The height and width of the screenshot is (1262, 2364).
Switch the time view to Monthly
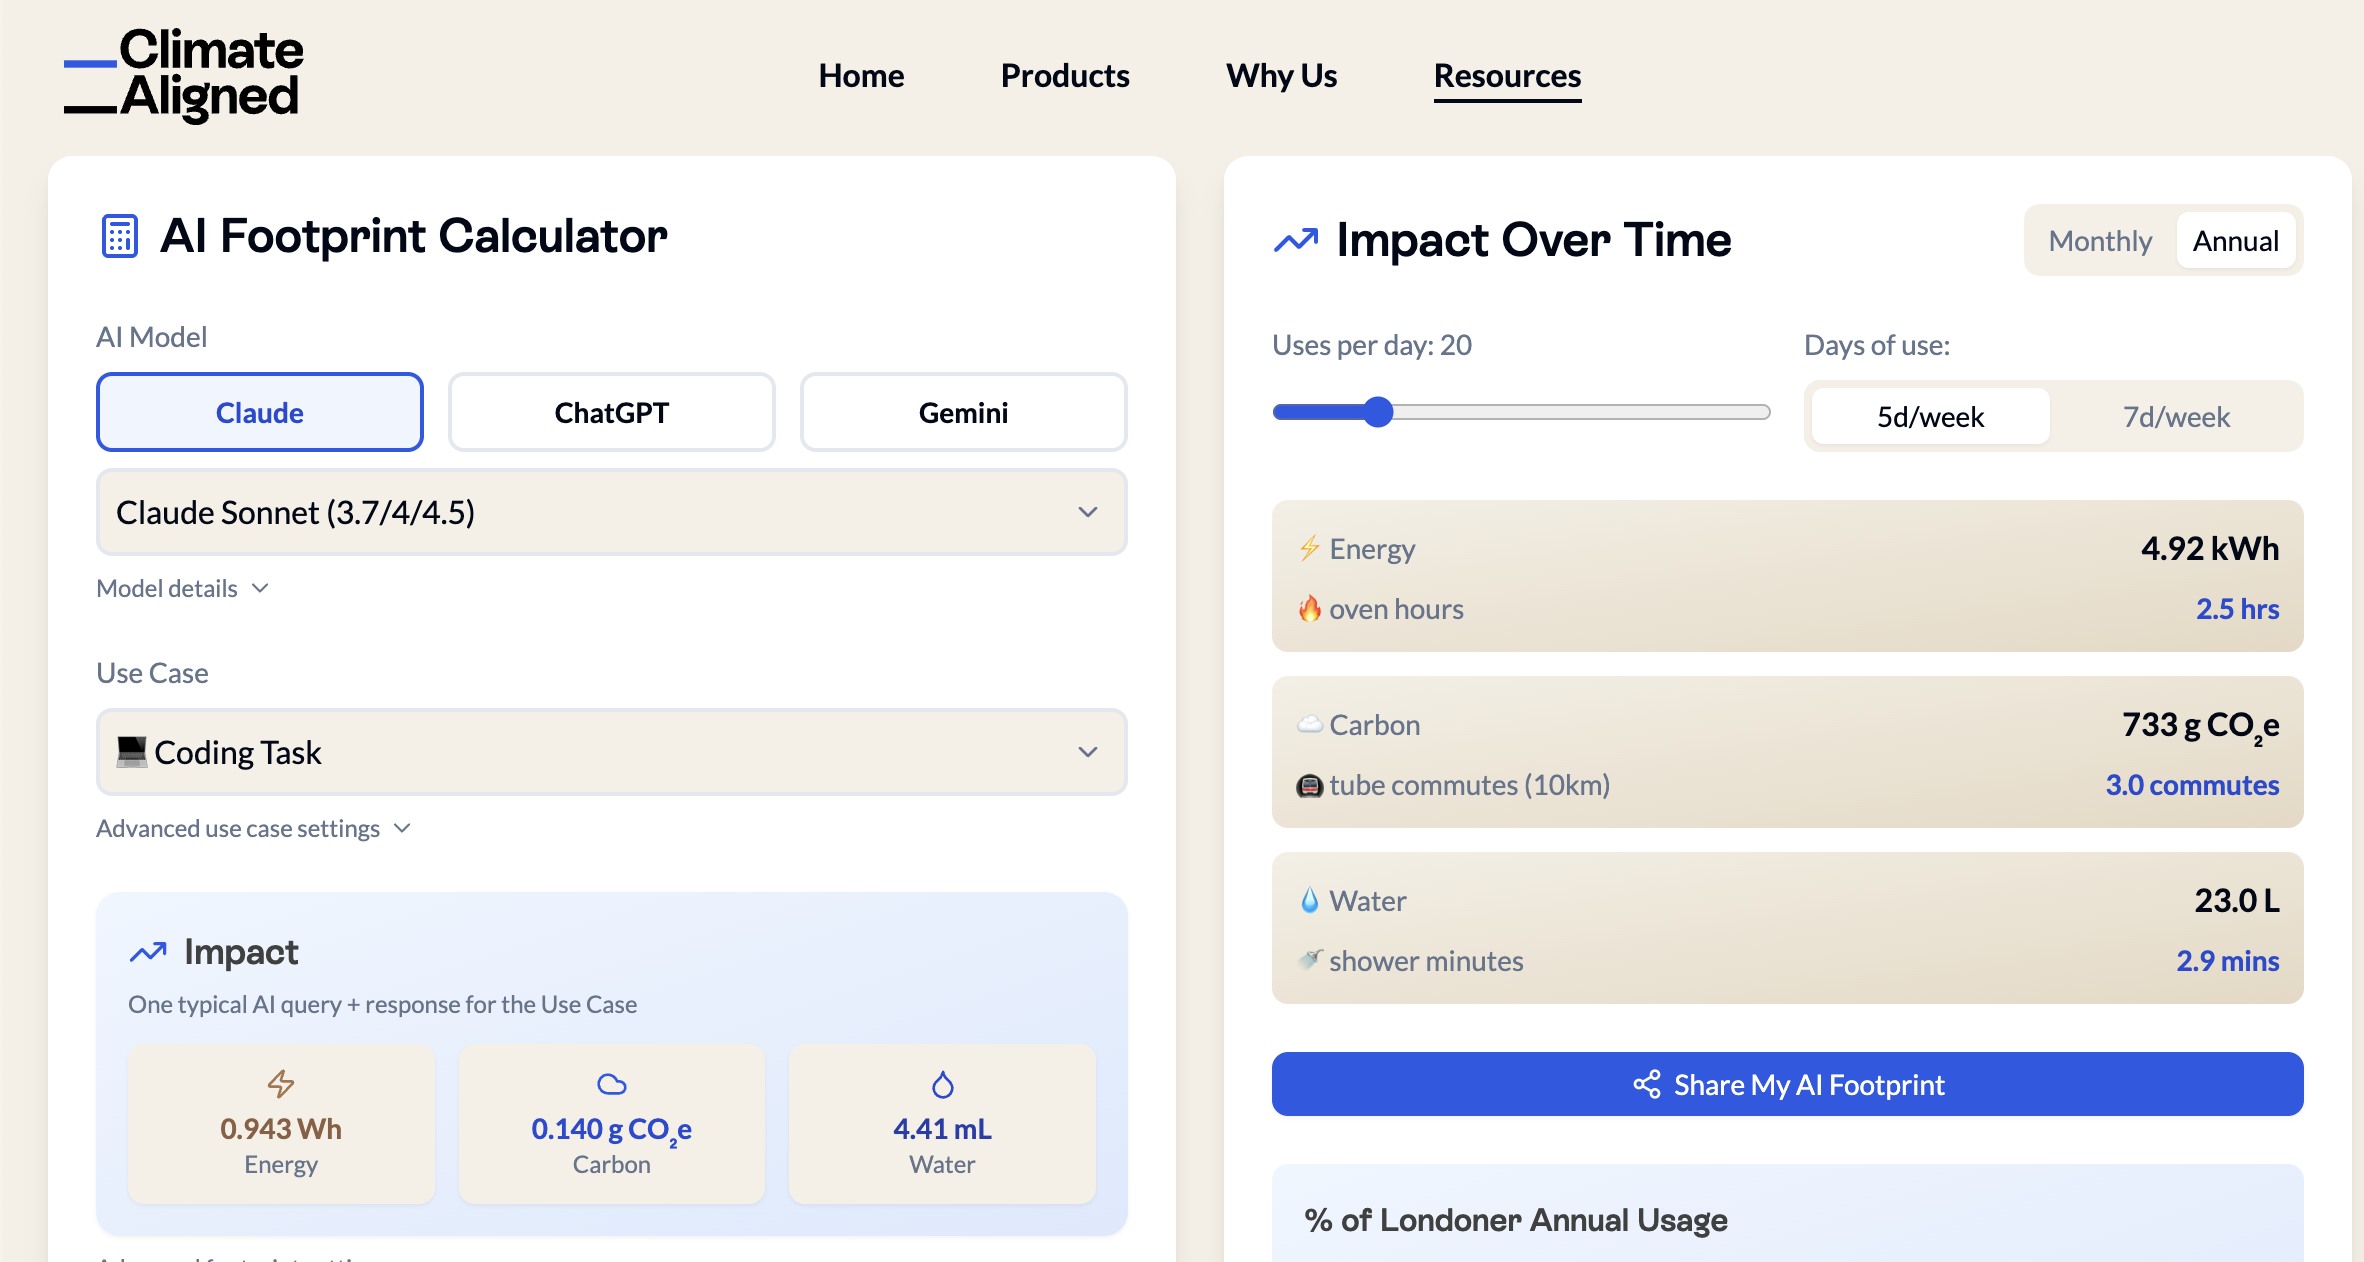[x=2100, y=241]
